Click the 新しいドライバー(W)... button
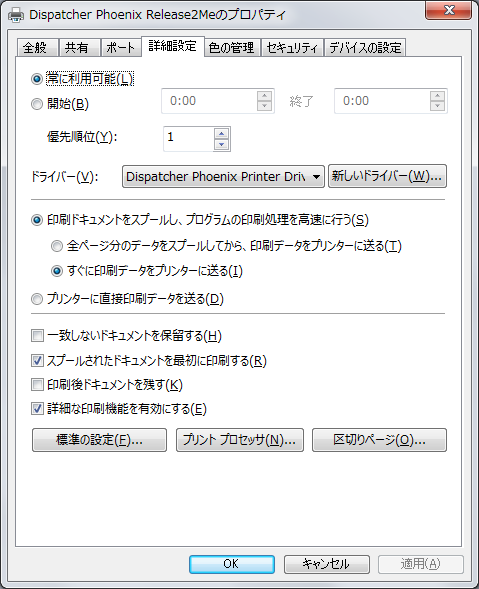 (x=387, y=176)
